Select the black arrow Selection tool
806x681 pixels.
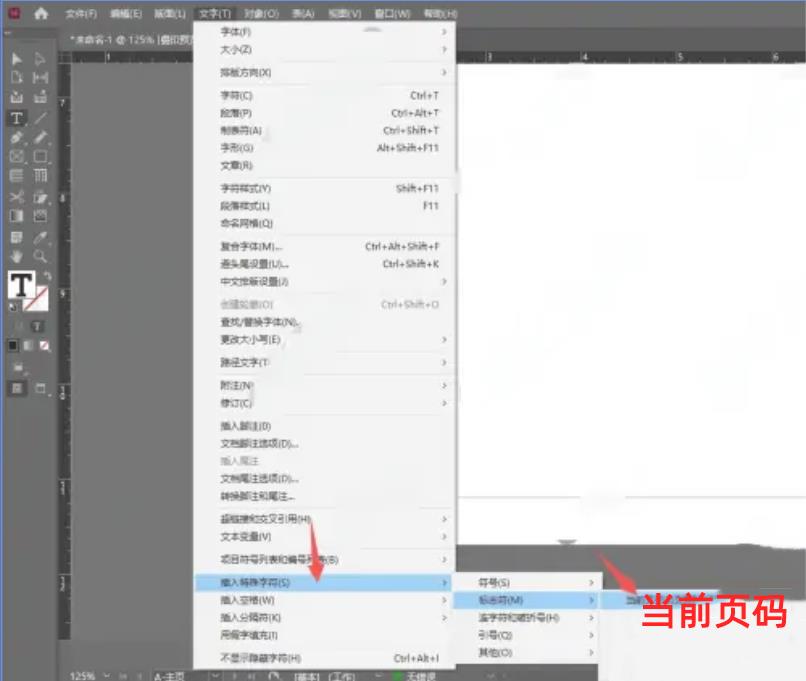[x=17, y=59]
